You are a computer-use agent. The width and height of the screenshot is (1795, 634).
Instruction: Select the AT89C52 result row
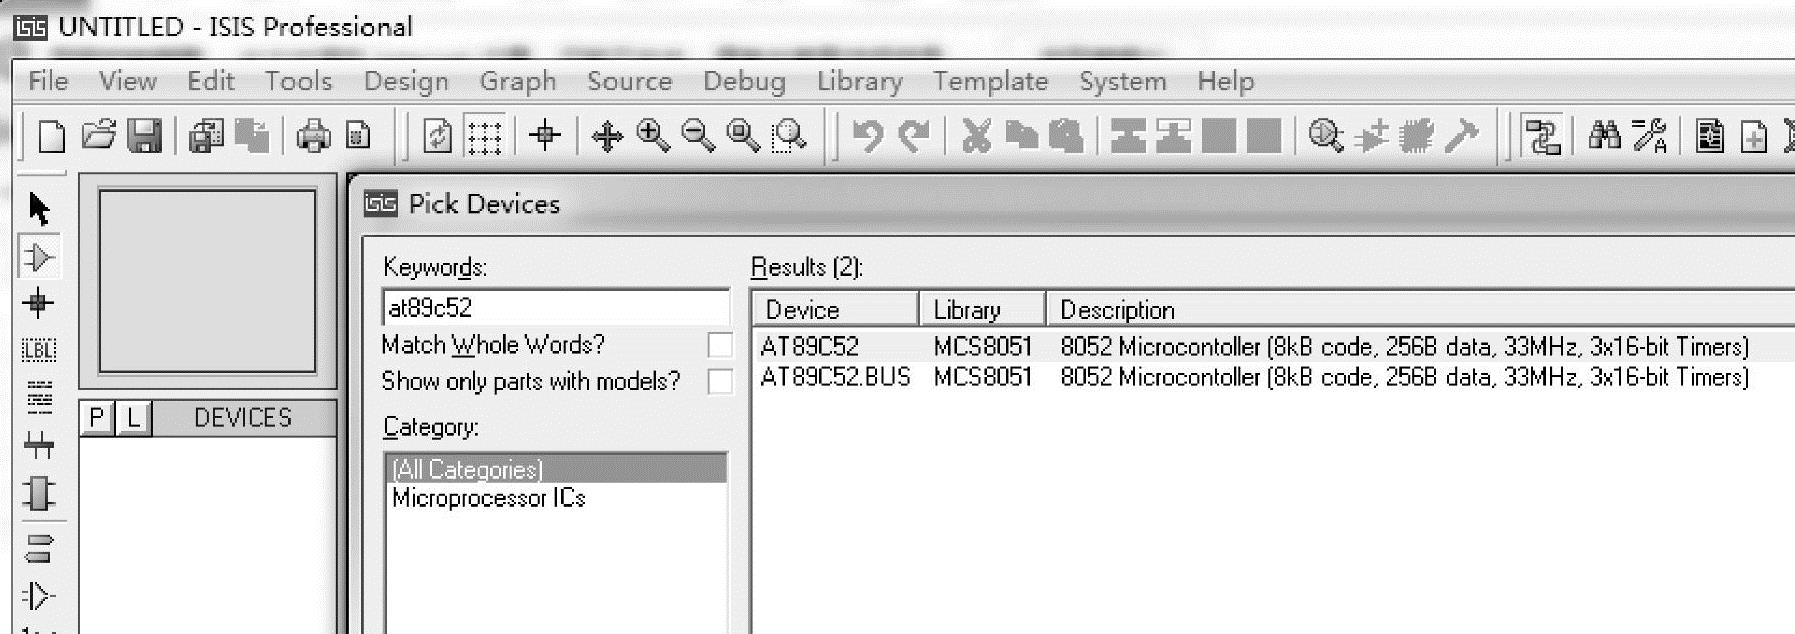click(1274, 346)
